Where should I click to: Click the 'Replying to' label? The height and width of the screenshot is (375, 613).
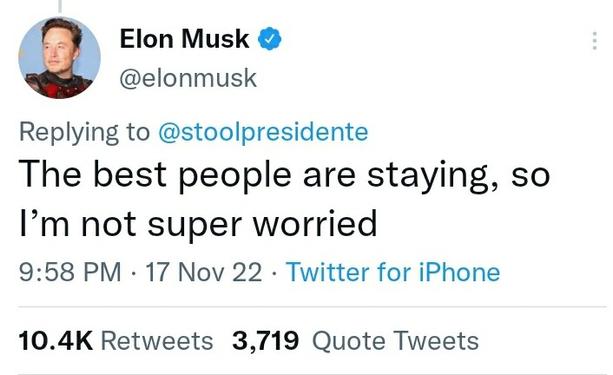tap(84, 132)
